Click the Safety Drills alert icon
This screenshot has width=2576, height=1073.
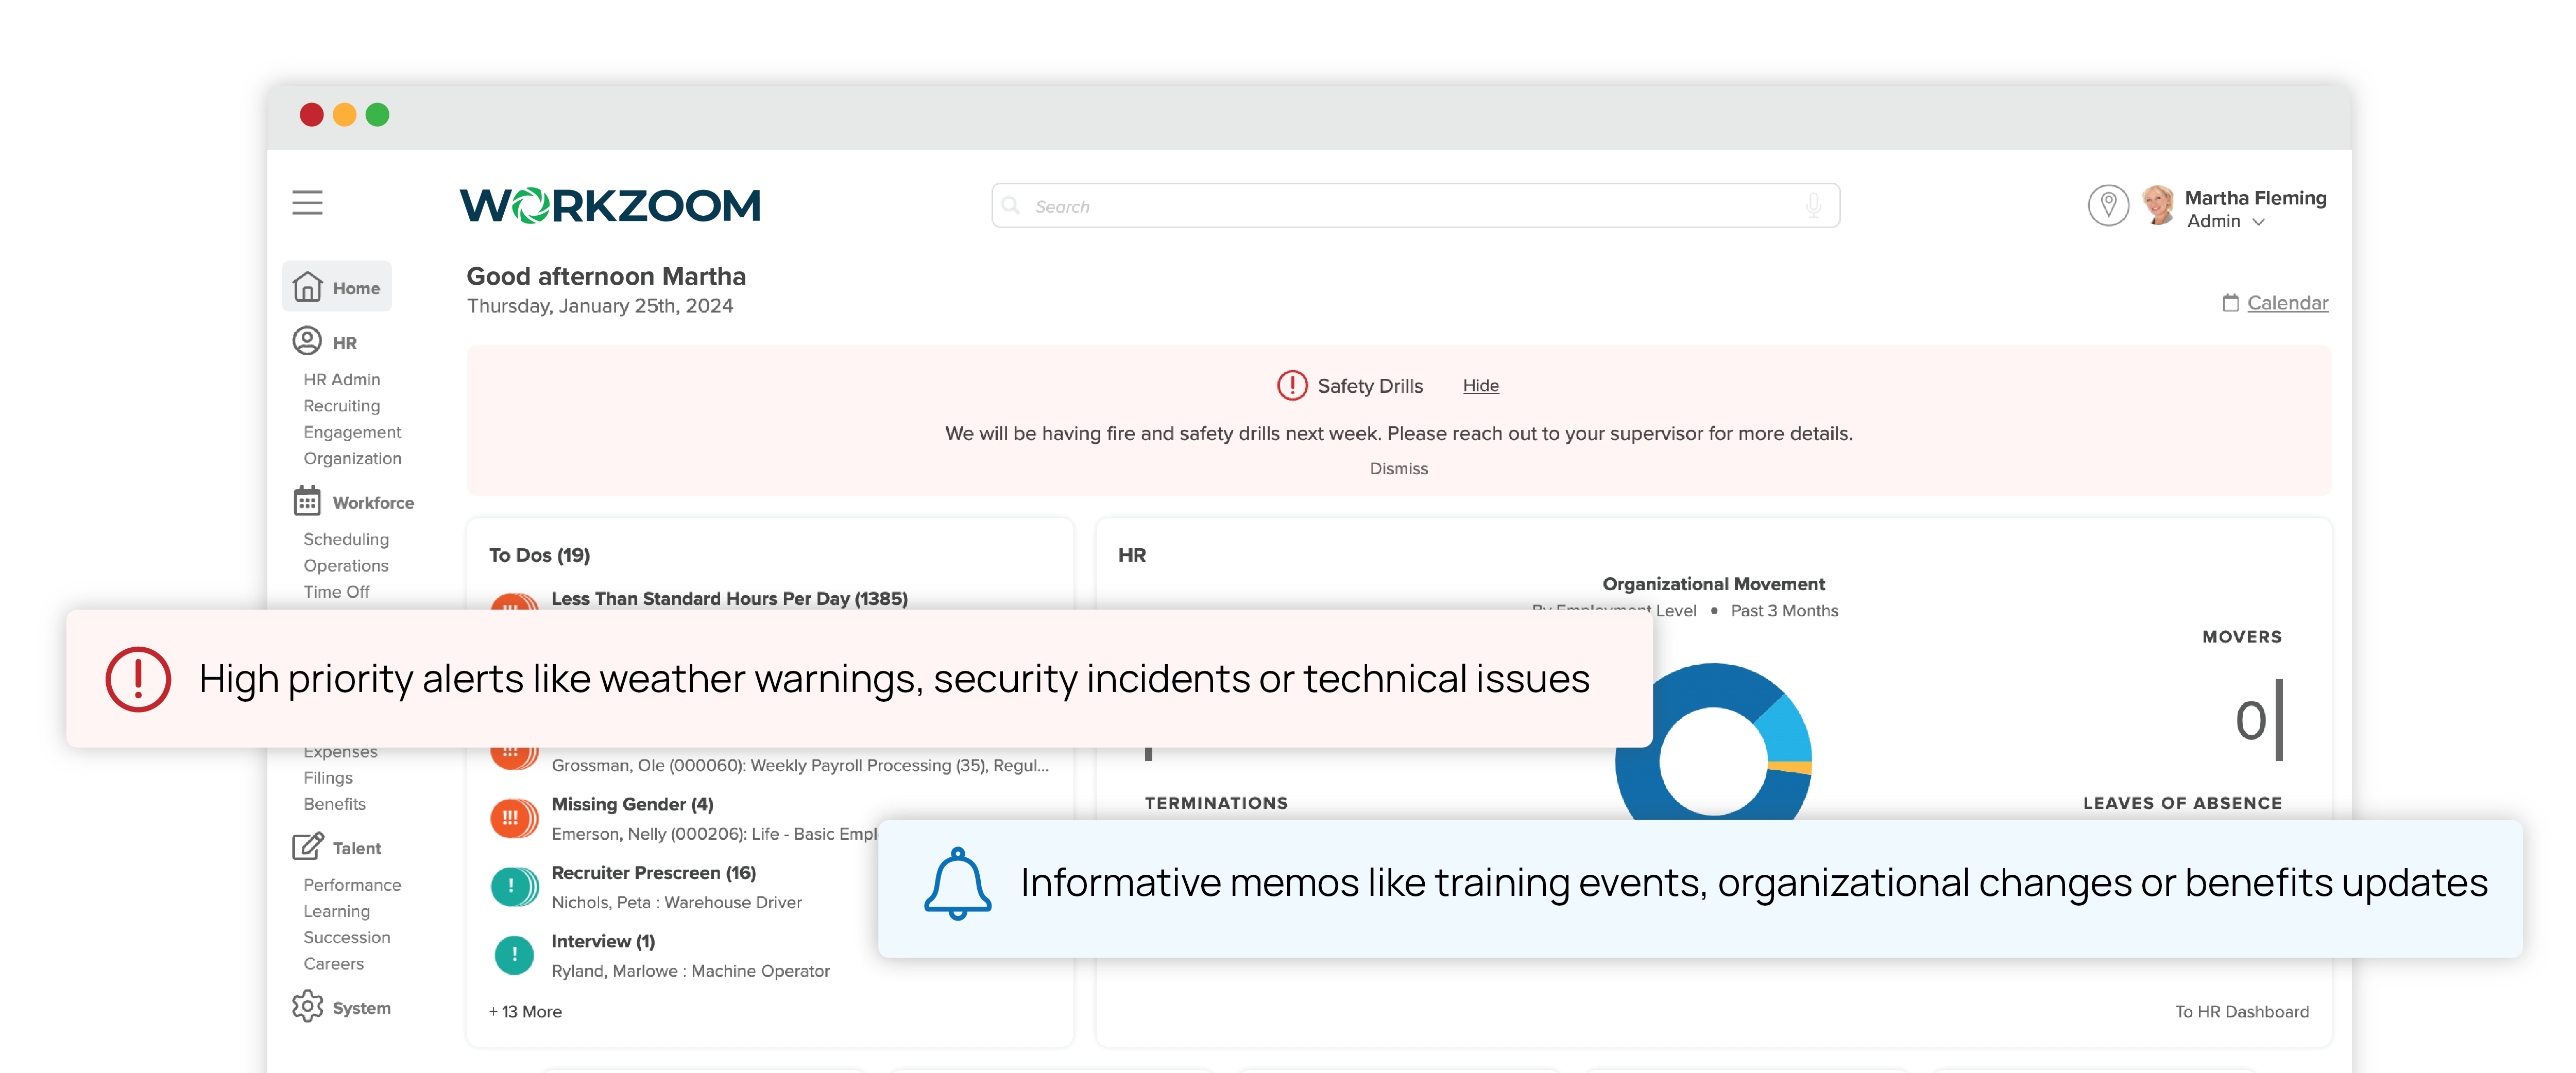(1292, 385)
